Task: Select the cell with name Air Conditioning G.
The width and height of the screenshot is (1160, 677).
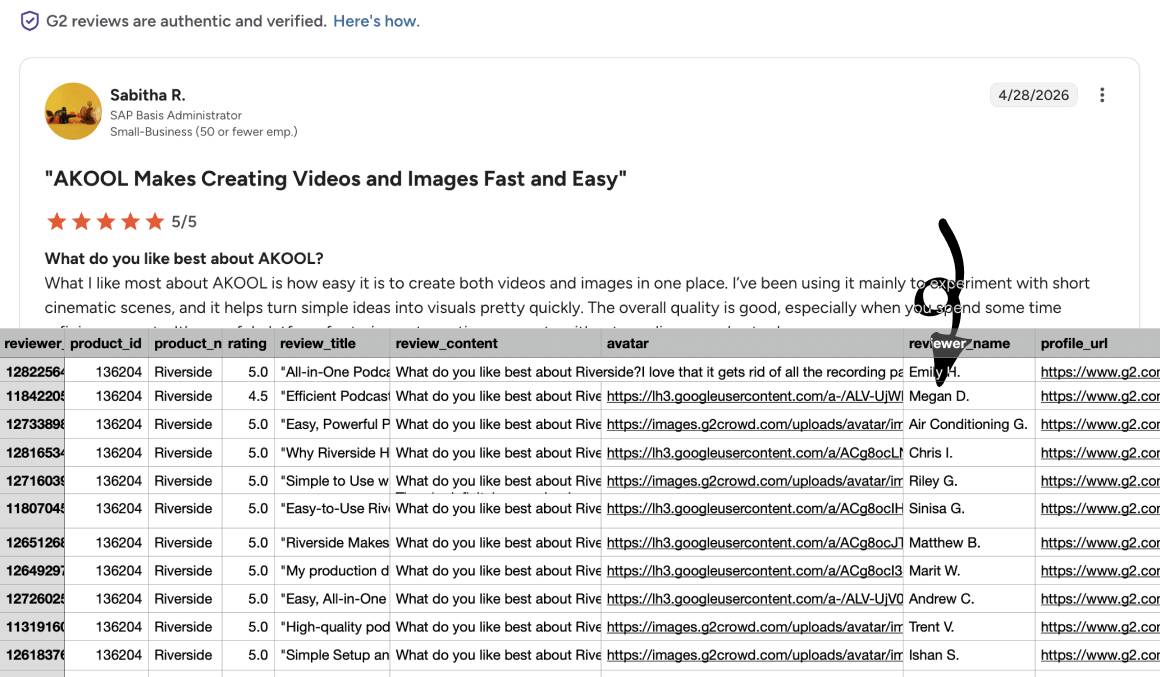Action: coord(969,425)
